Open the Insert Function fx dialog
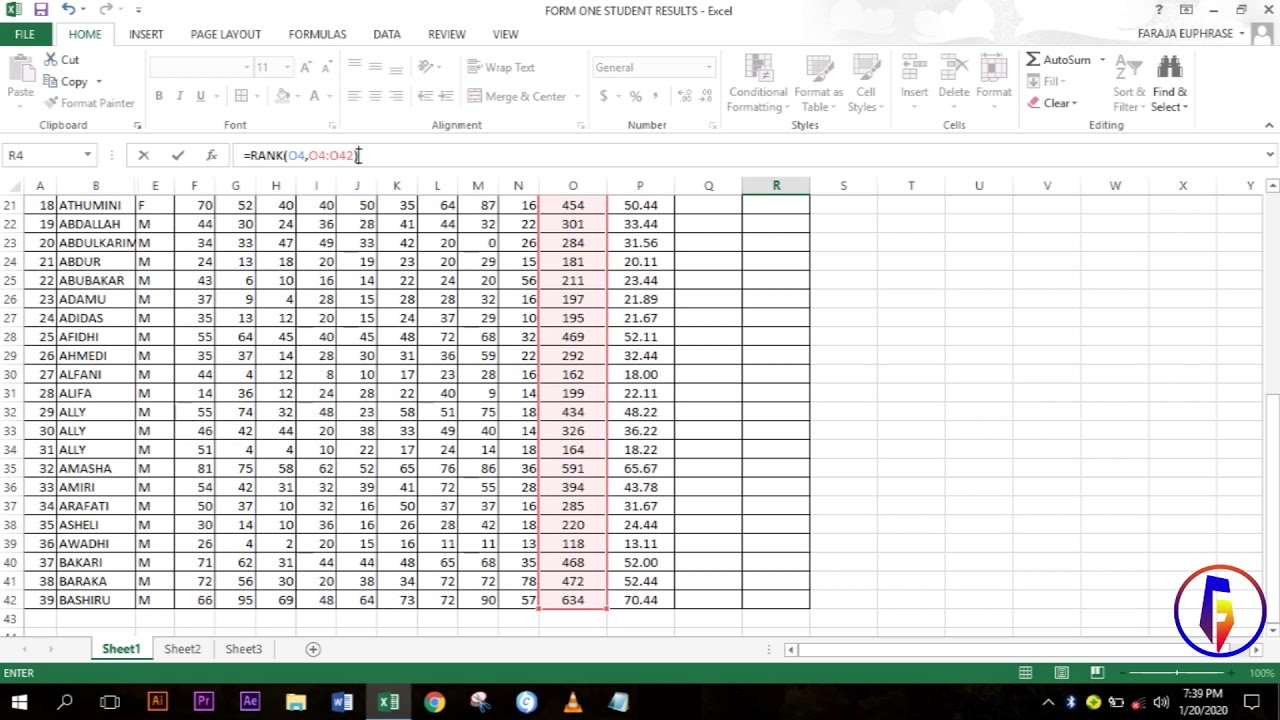The height and width of the screenshot is (720, 1280). (x=211, y=155)
